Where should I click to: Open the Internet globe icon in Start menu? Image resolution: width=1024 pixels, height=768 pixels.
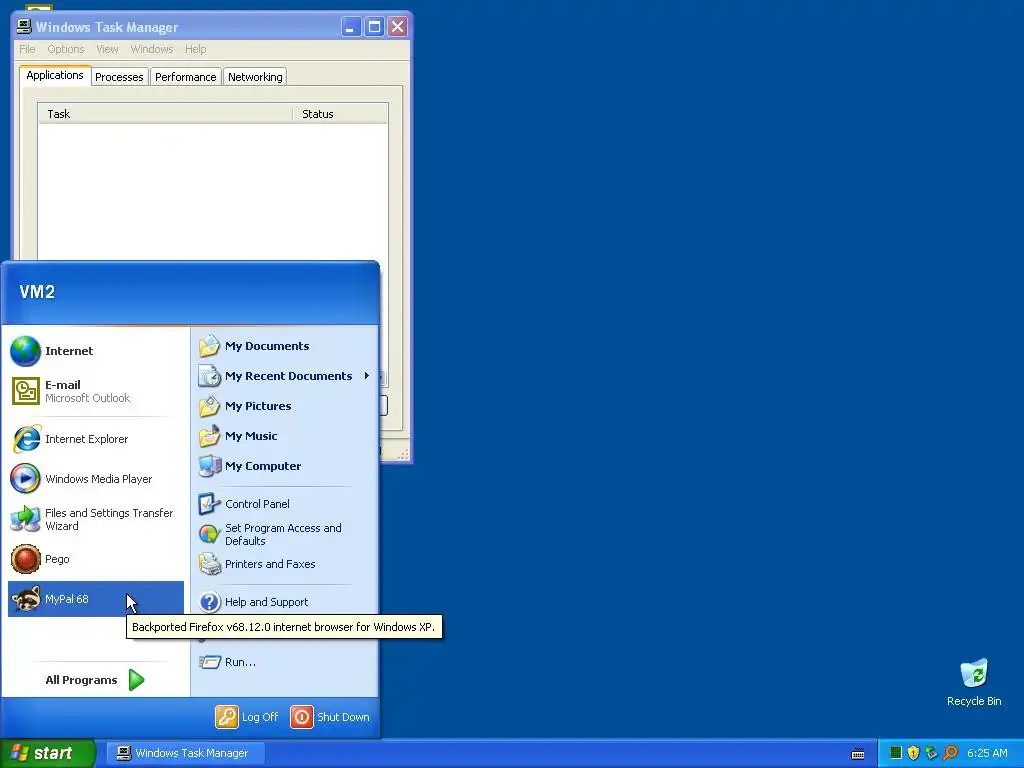click(x=25, y=351)
